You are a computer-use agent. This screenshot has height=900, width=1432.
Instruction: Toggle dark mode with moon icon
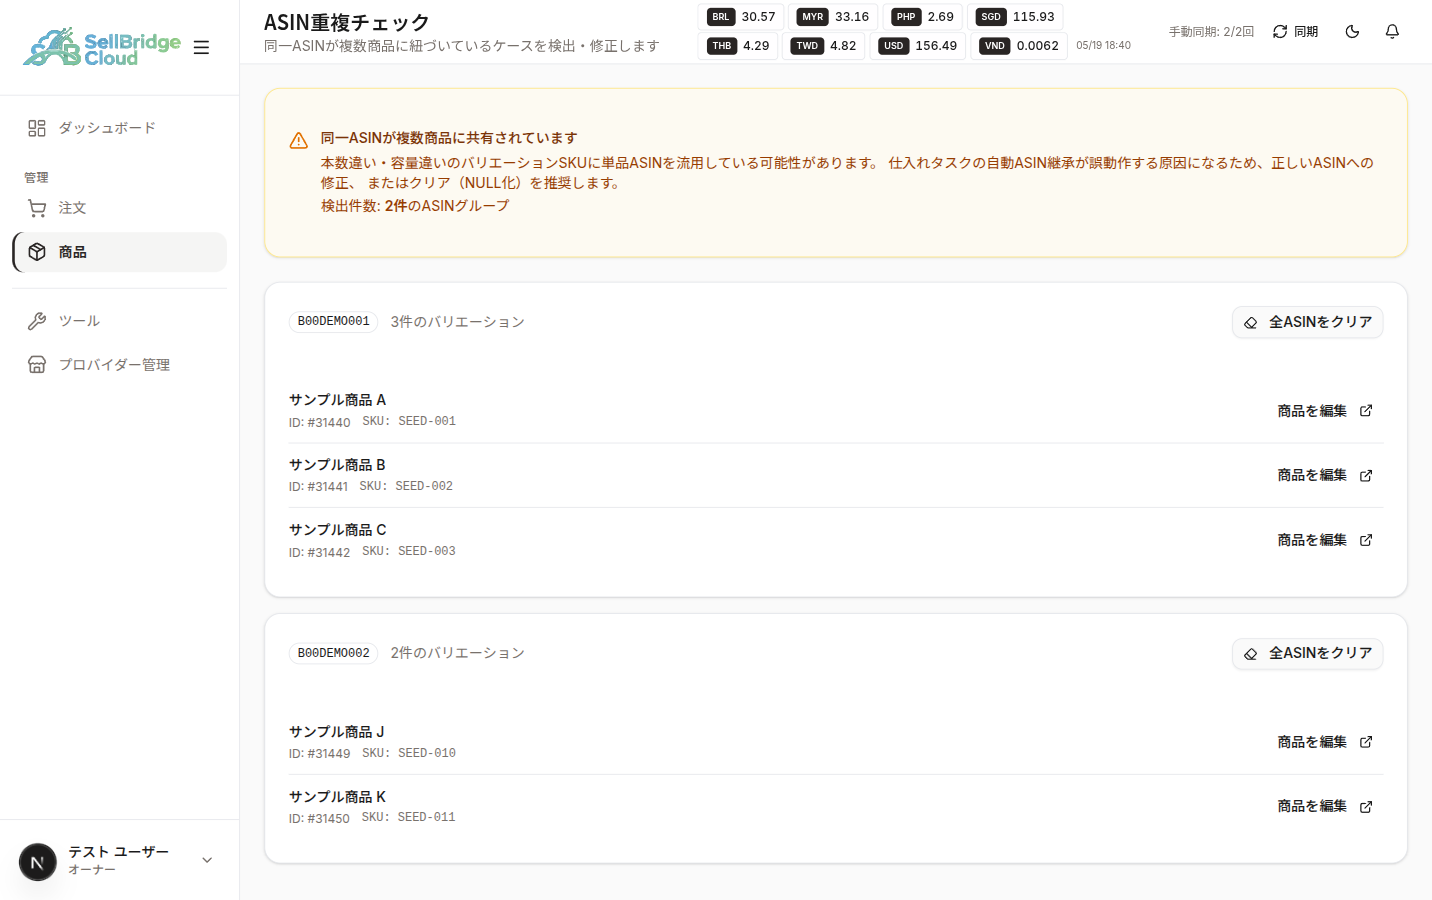click(1352, 32)
